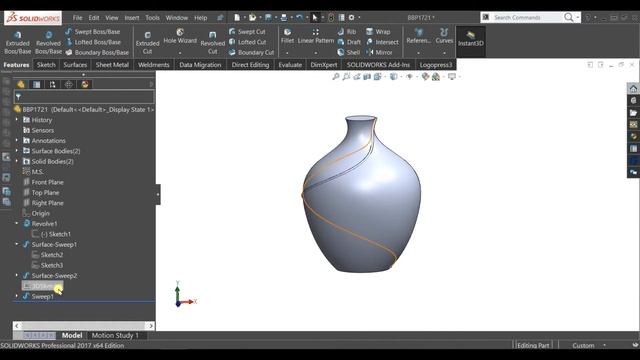Expand the Surface Bodies(2) folder
The width and height of the screenshot is (640, 360).
click(x=17, y=151)
